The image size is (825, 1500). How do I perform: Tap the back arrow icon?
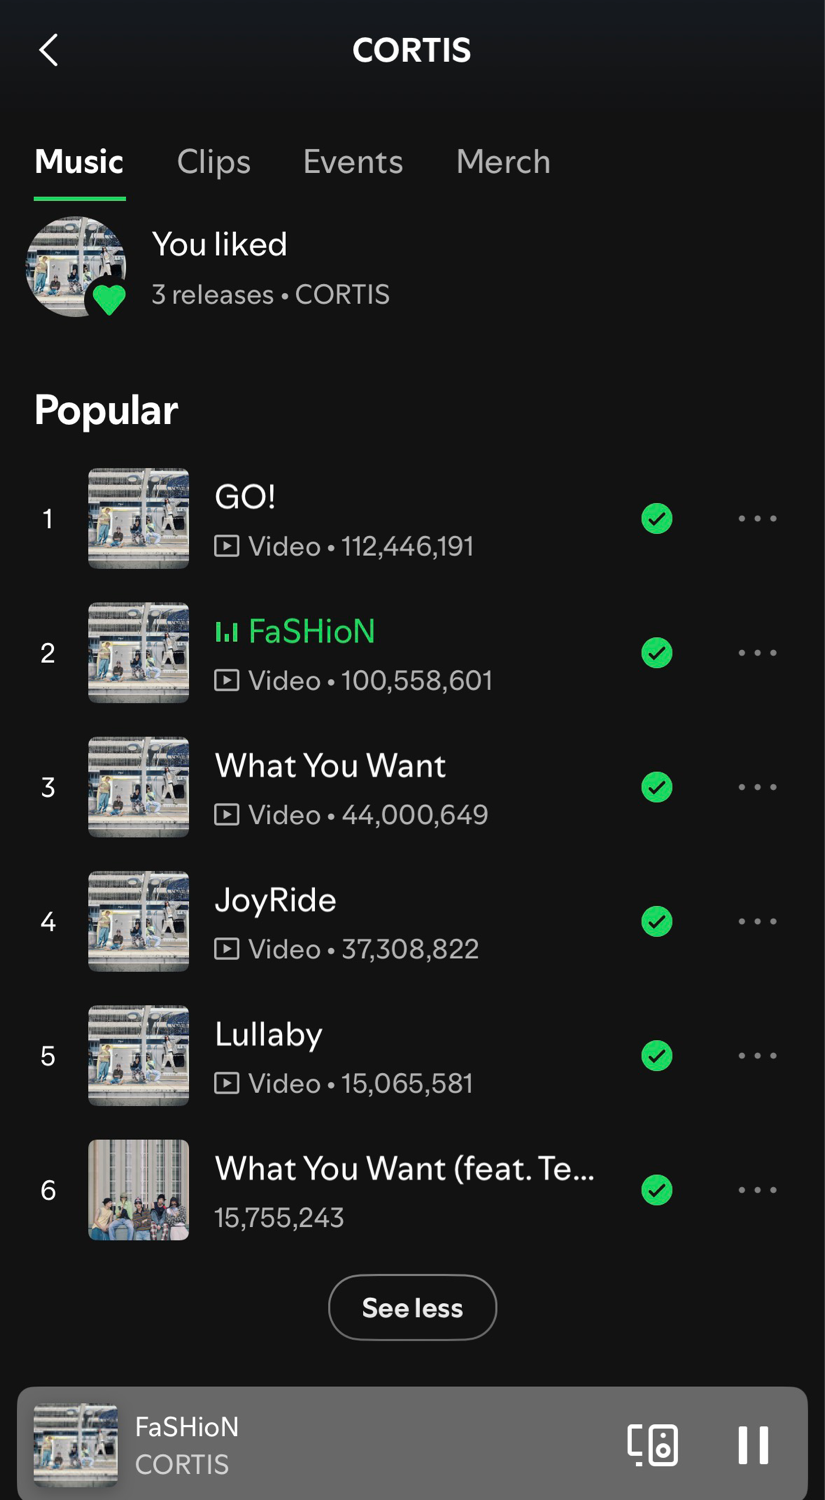tap(48, 50)
